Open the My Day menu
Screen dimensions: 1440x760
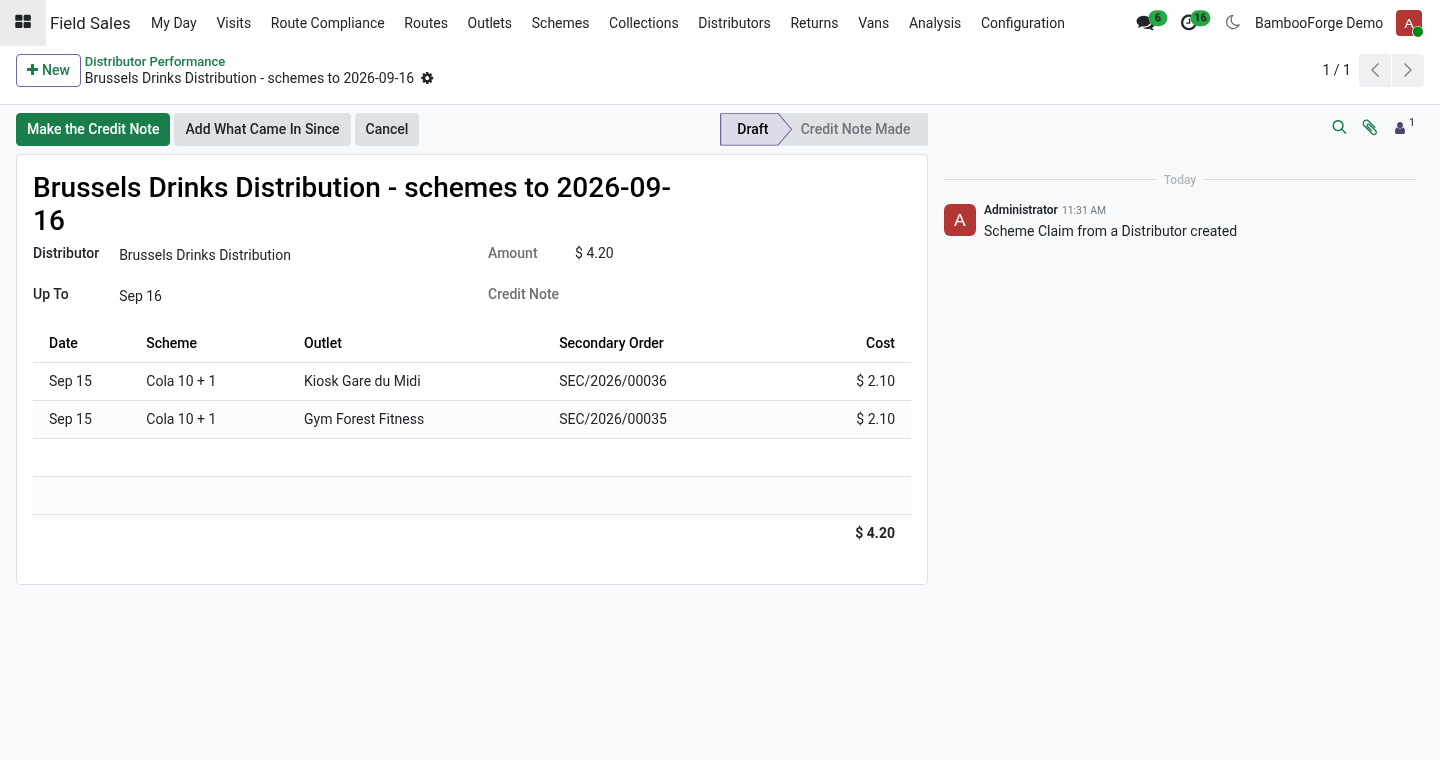[x=174, y=23]
